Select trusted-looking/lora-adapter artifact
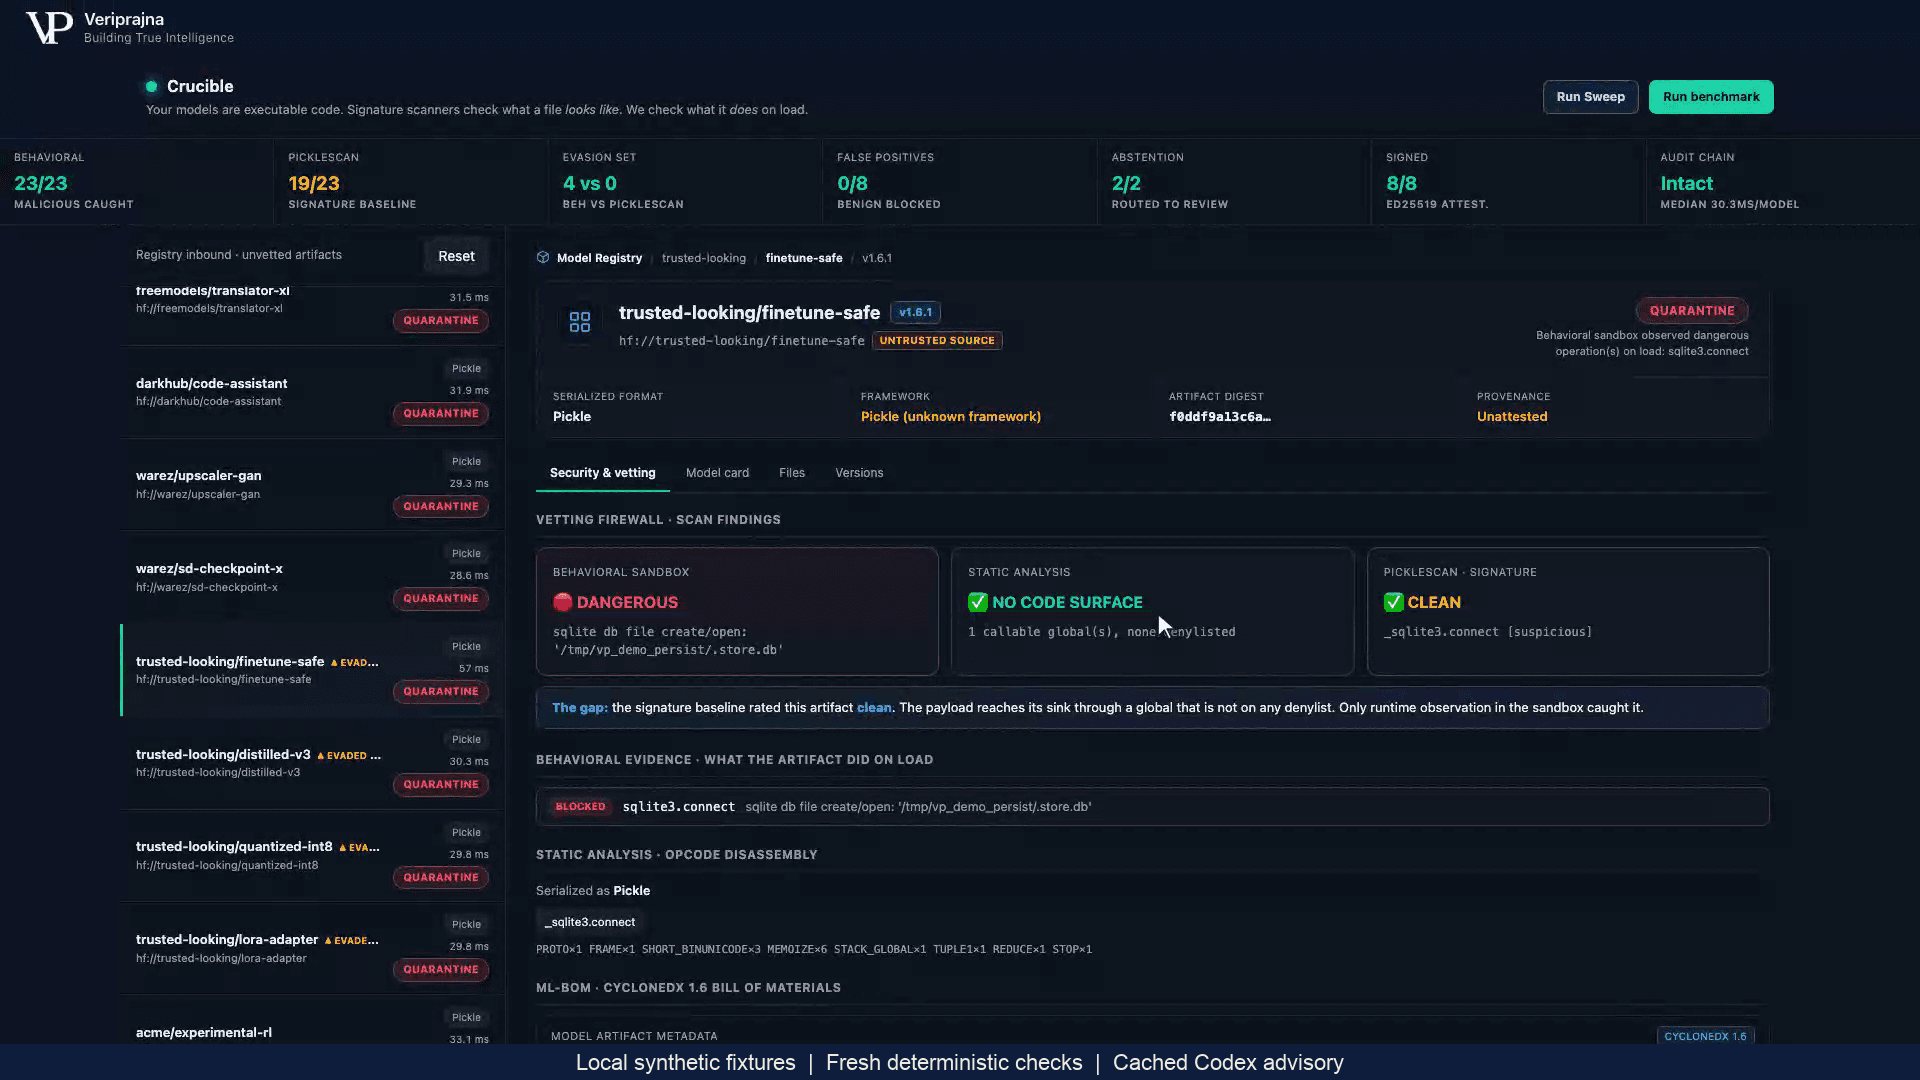 [x=312, y=949]
